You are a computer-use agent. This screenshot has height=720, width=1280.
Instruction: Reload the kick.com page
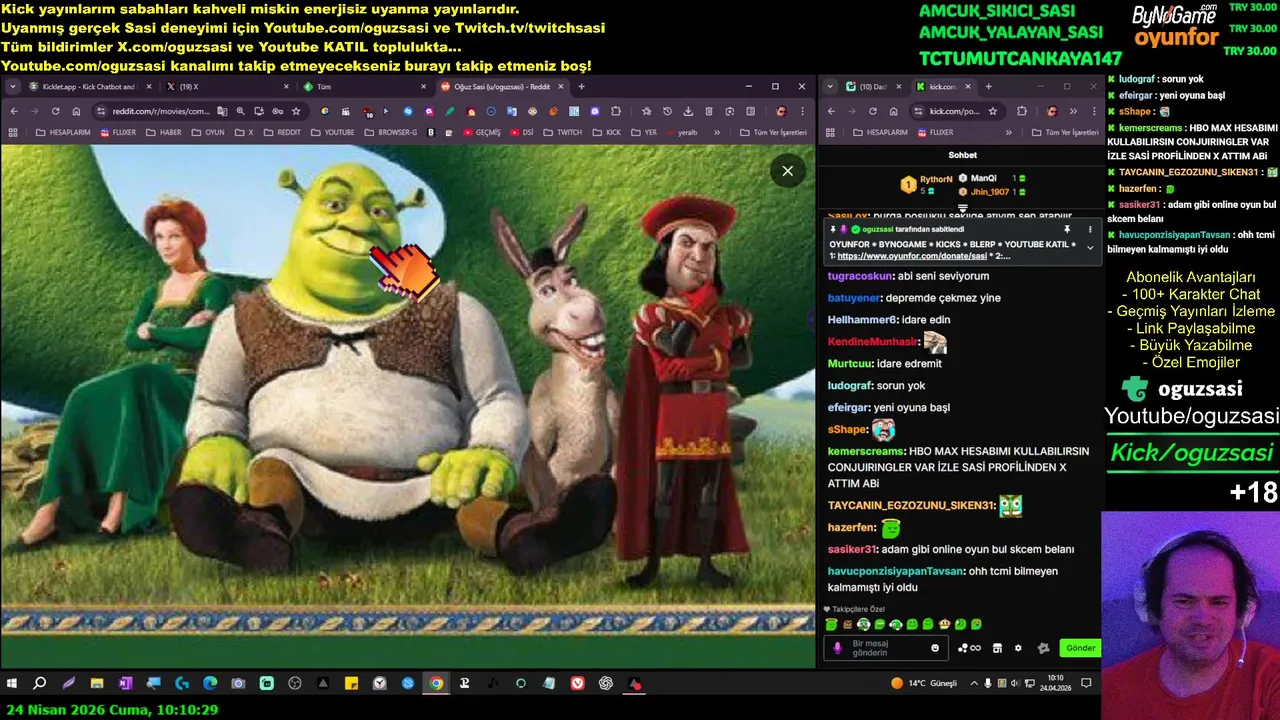[872, 111]
